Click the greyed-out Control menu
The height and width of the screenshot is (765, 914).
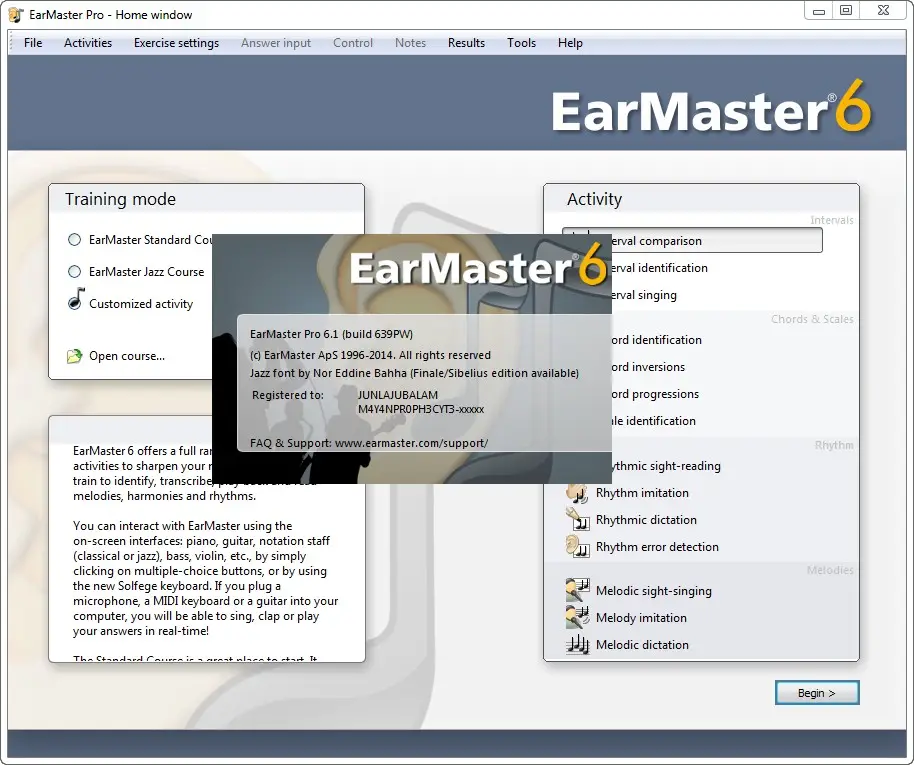[353, 43]
